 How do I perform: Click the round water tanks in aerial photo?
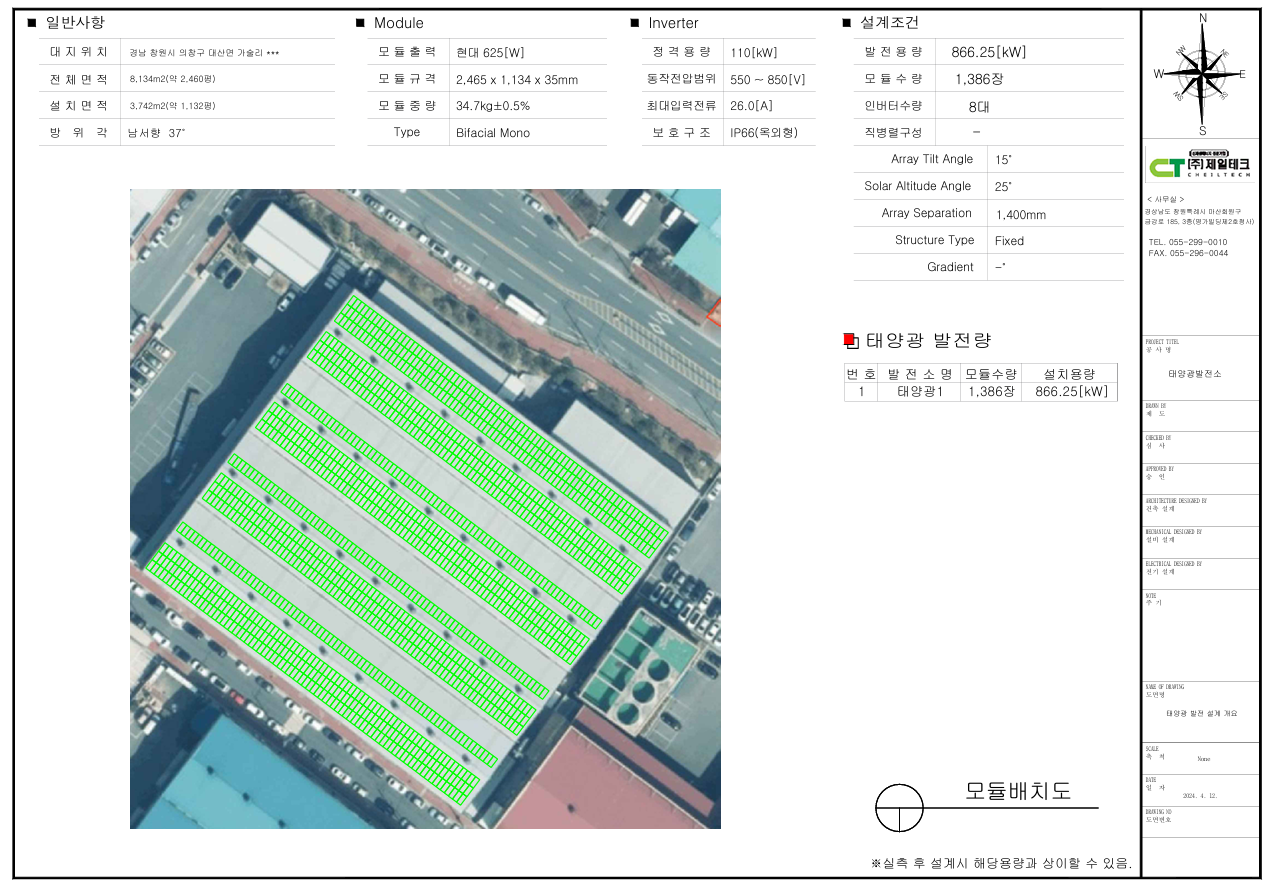click(641, 690)
